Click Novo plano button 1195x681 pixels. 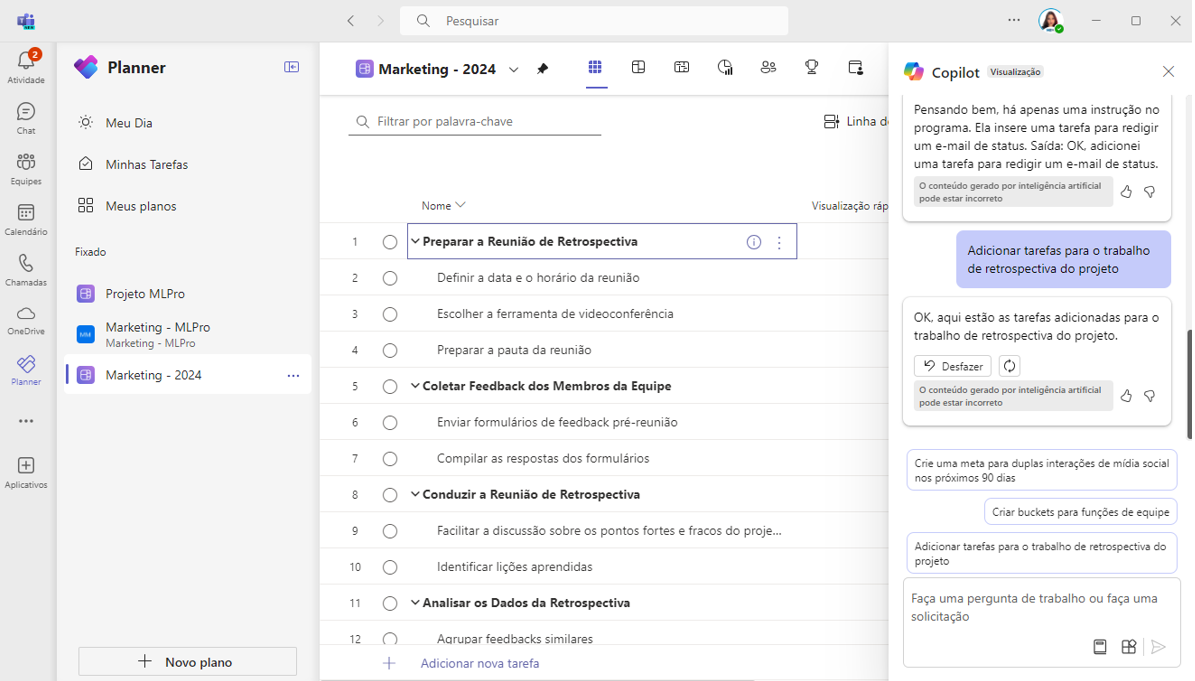tap(187, 662)
